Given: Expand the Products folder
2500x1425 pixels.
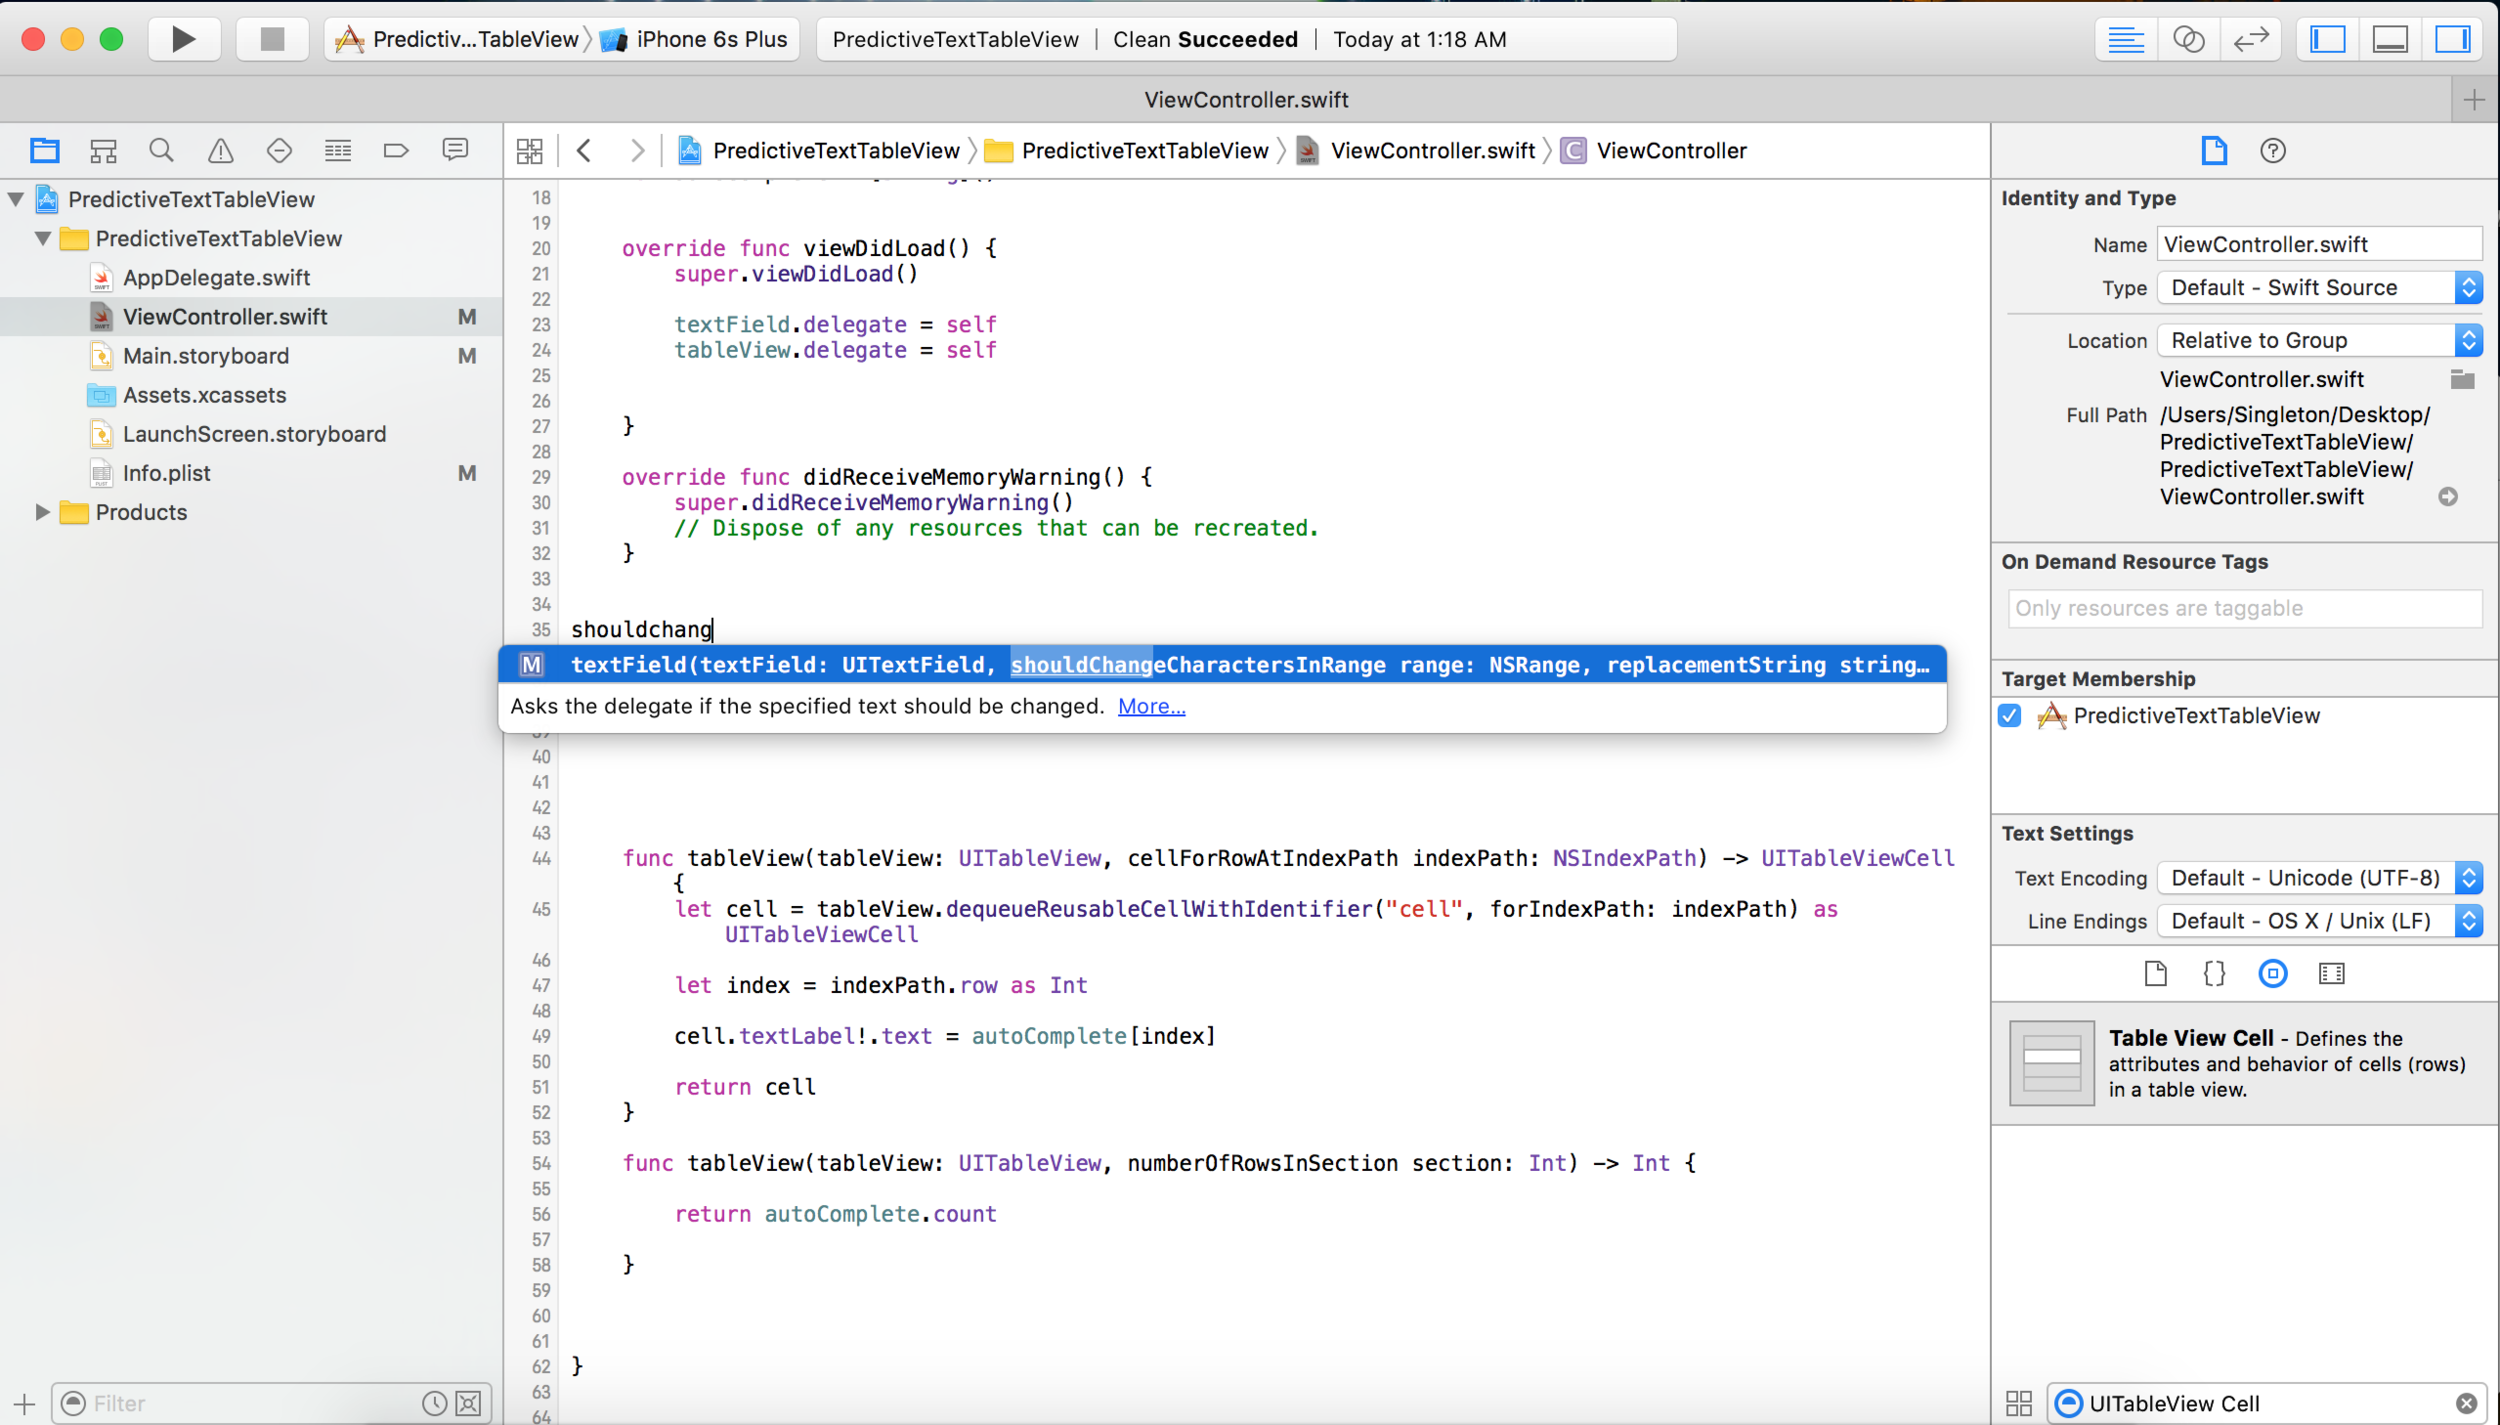Looking at the screenshot, I should point(42,512).
